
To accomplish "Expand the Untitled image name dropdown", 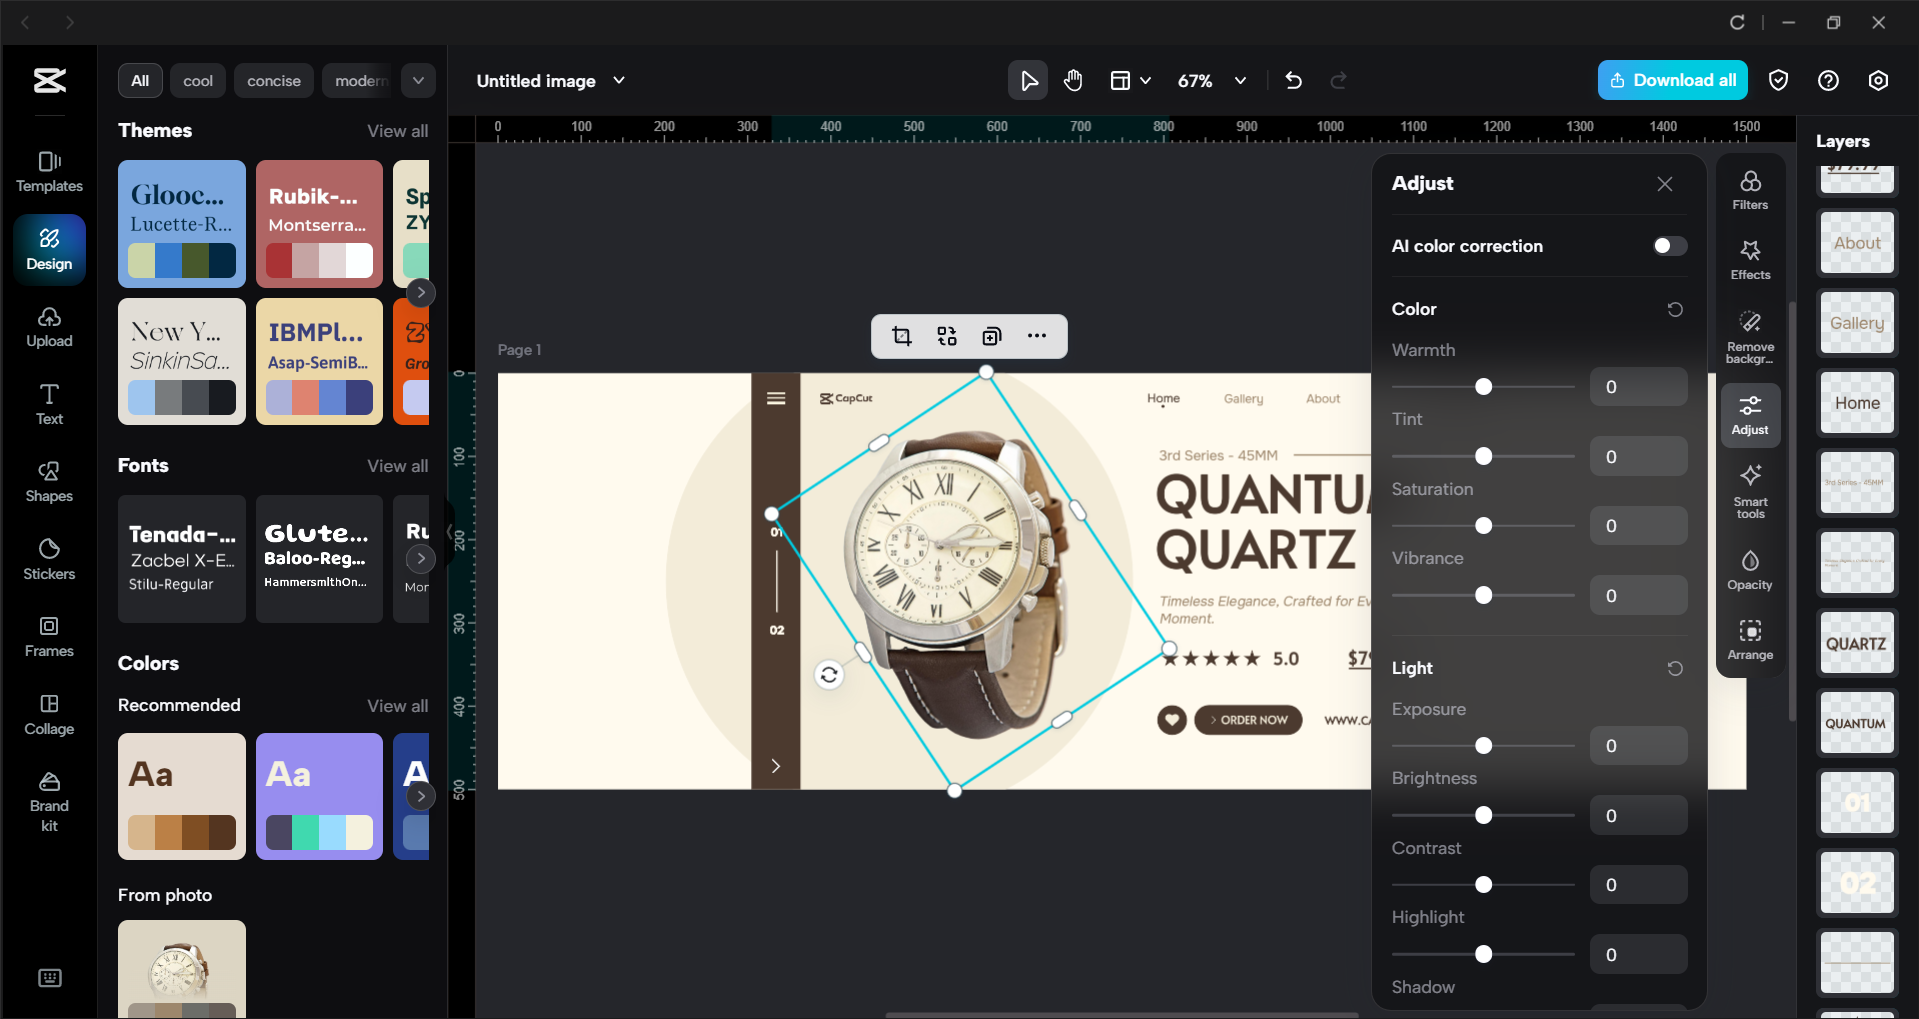I will click(x=619, y=81).
